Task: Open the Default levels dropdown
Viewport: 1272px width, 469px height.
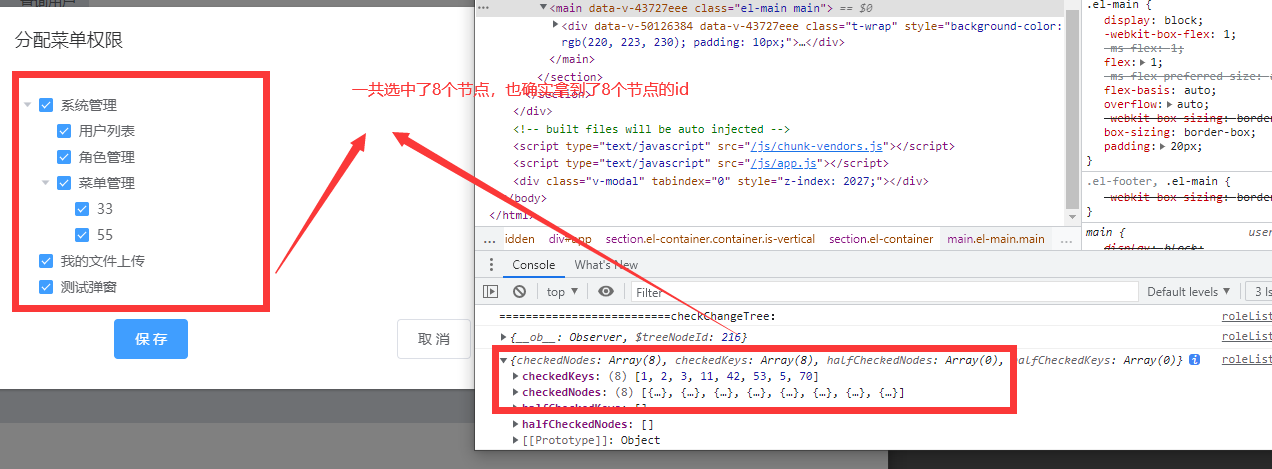Action: coord(1188,292)
